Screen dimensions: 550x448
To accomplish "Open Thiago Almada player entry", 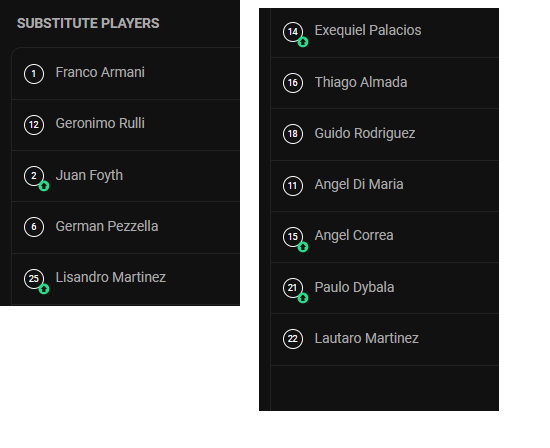I will 385,83.
